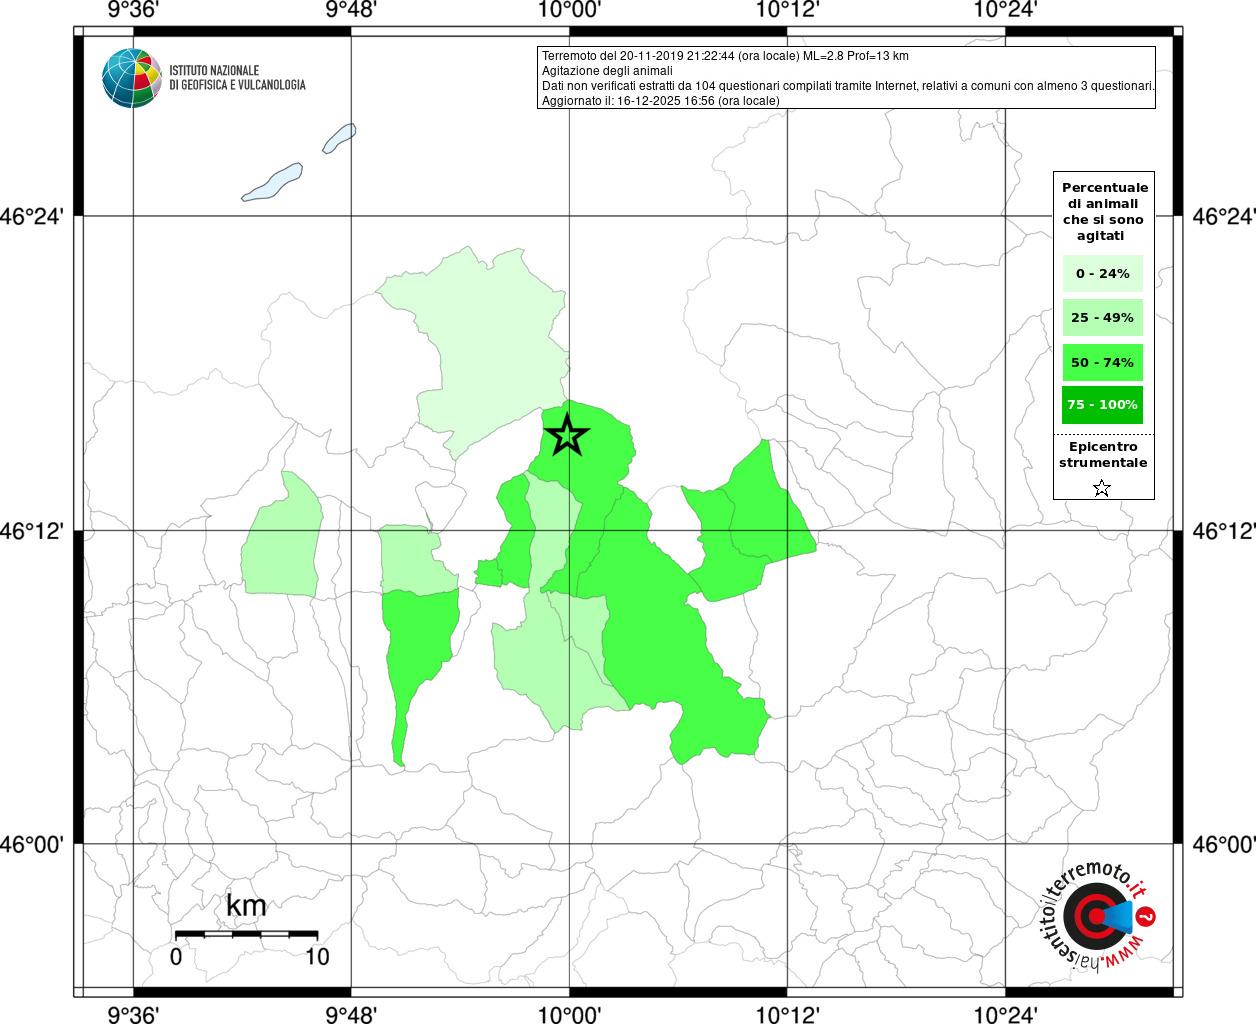1256x1024 pixels.
Task: Select the 50 - 74% legend swatch
Action: (1102, 362)
